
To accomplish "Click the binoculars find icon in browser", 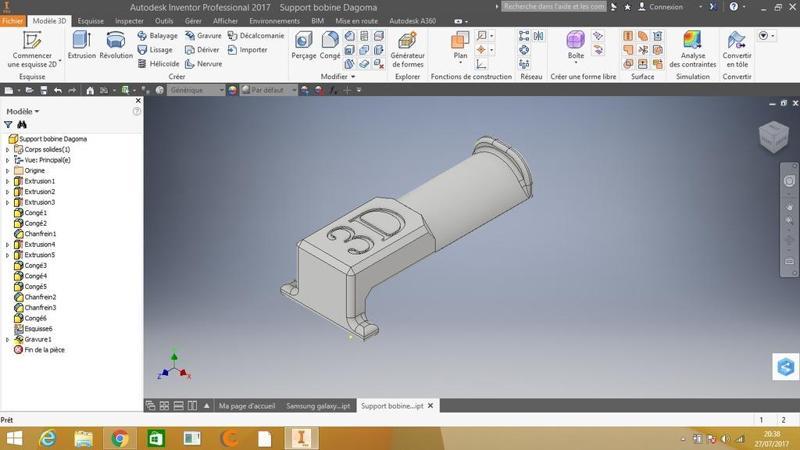I will 22,124.
